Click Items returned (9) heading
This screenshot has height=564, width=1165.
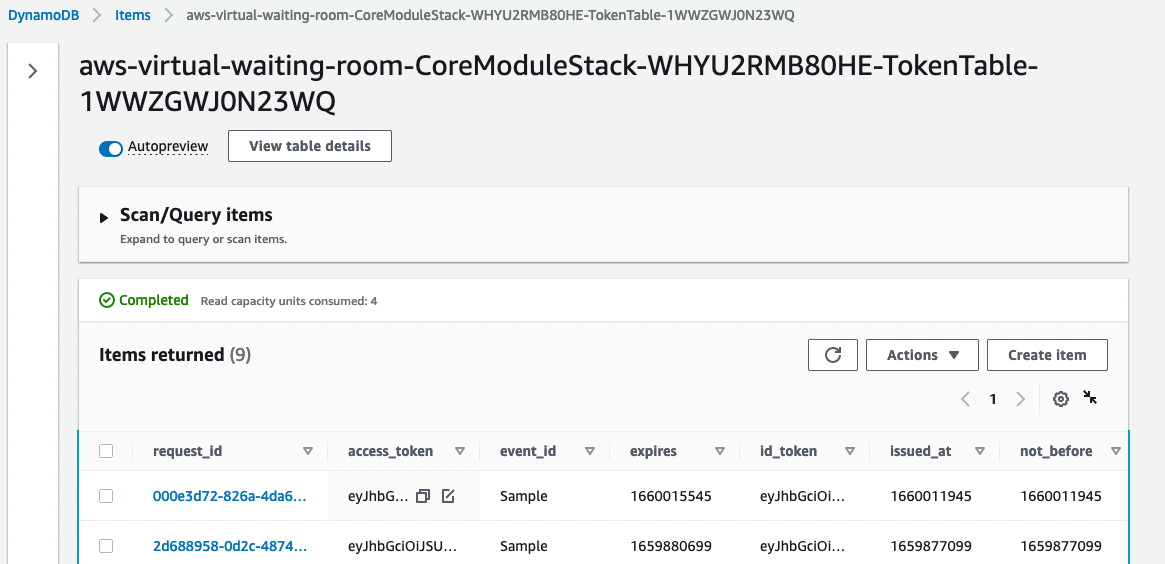point(175,354)
